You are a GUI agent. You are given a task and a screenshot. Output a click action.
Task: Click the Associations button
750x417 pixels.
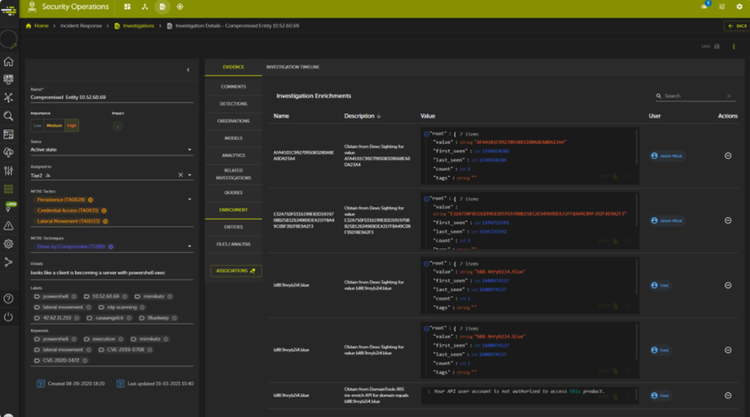pos(236,271)
